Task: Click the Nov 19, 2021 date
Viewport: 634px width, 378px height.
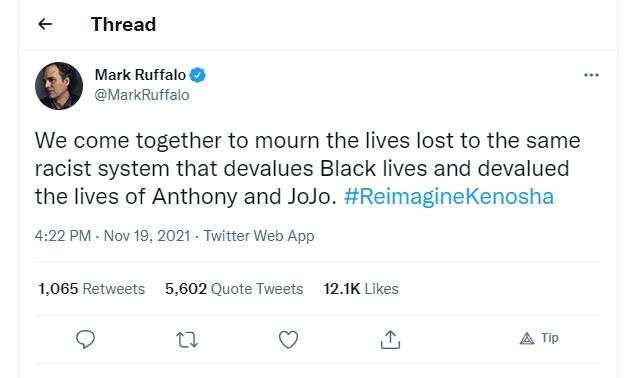Action: 147,236
